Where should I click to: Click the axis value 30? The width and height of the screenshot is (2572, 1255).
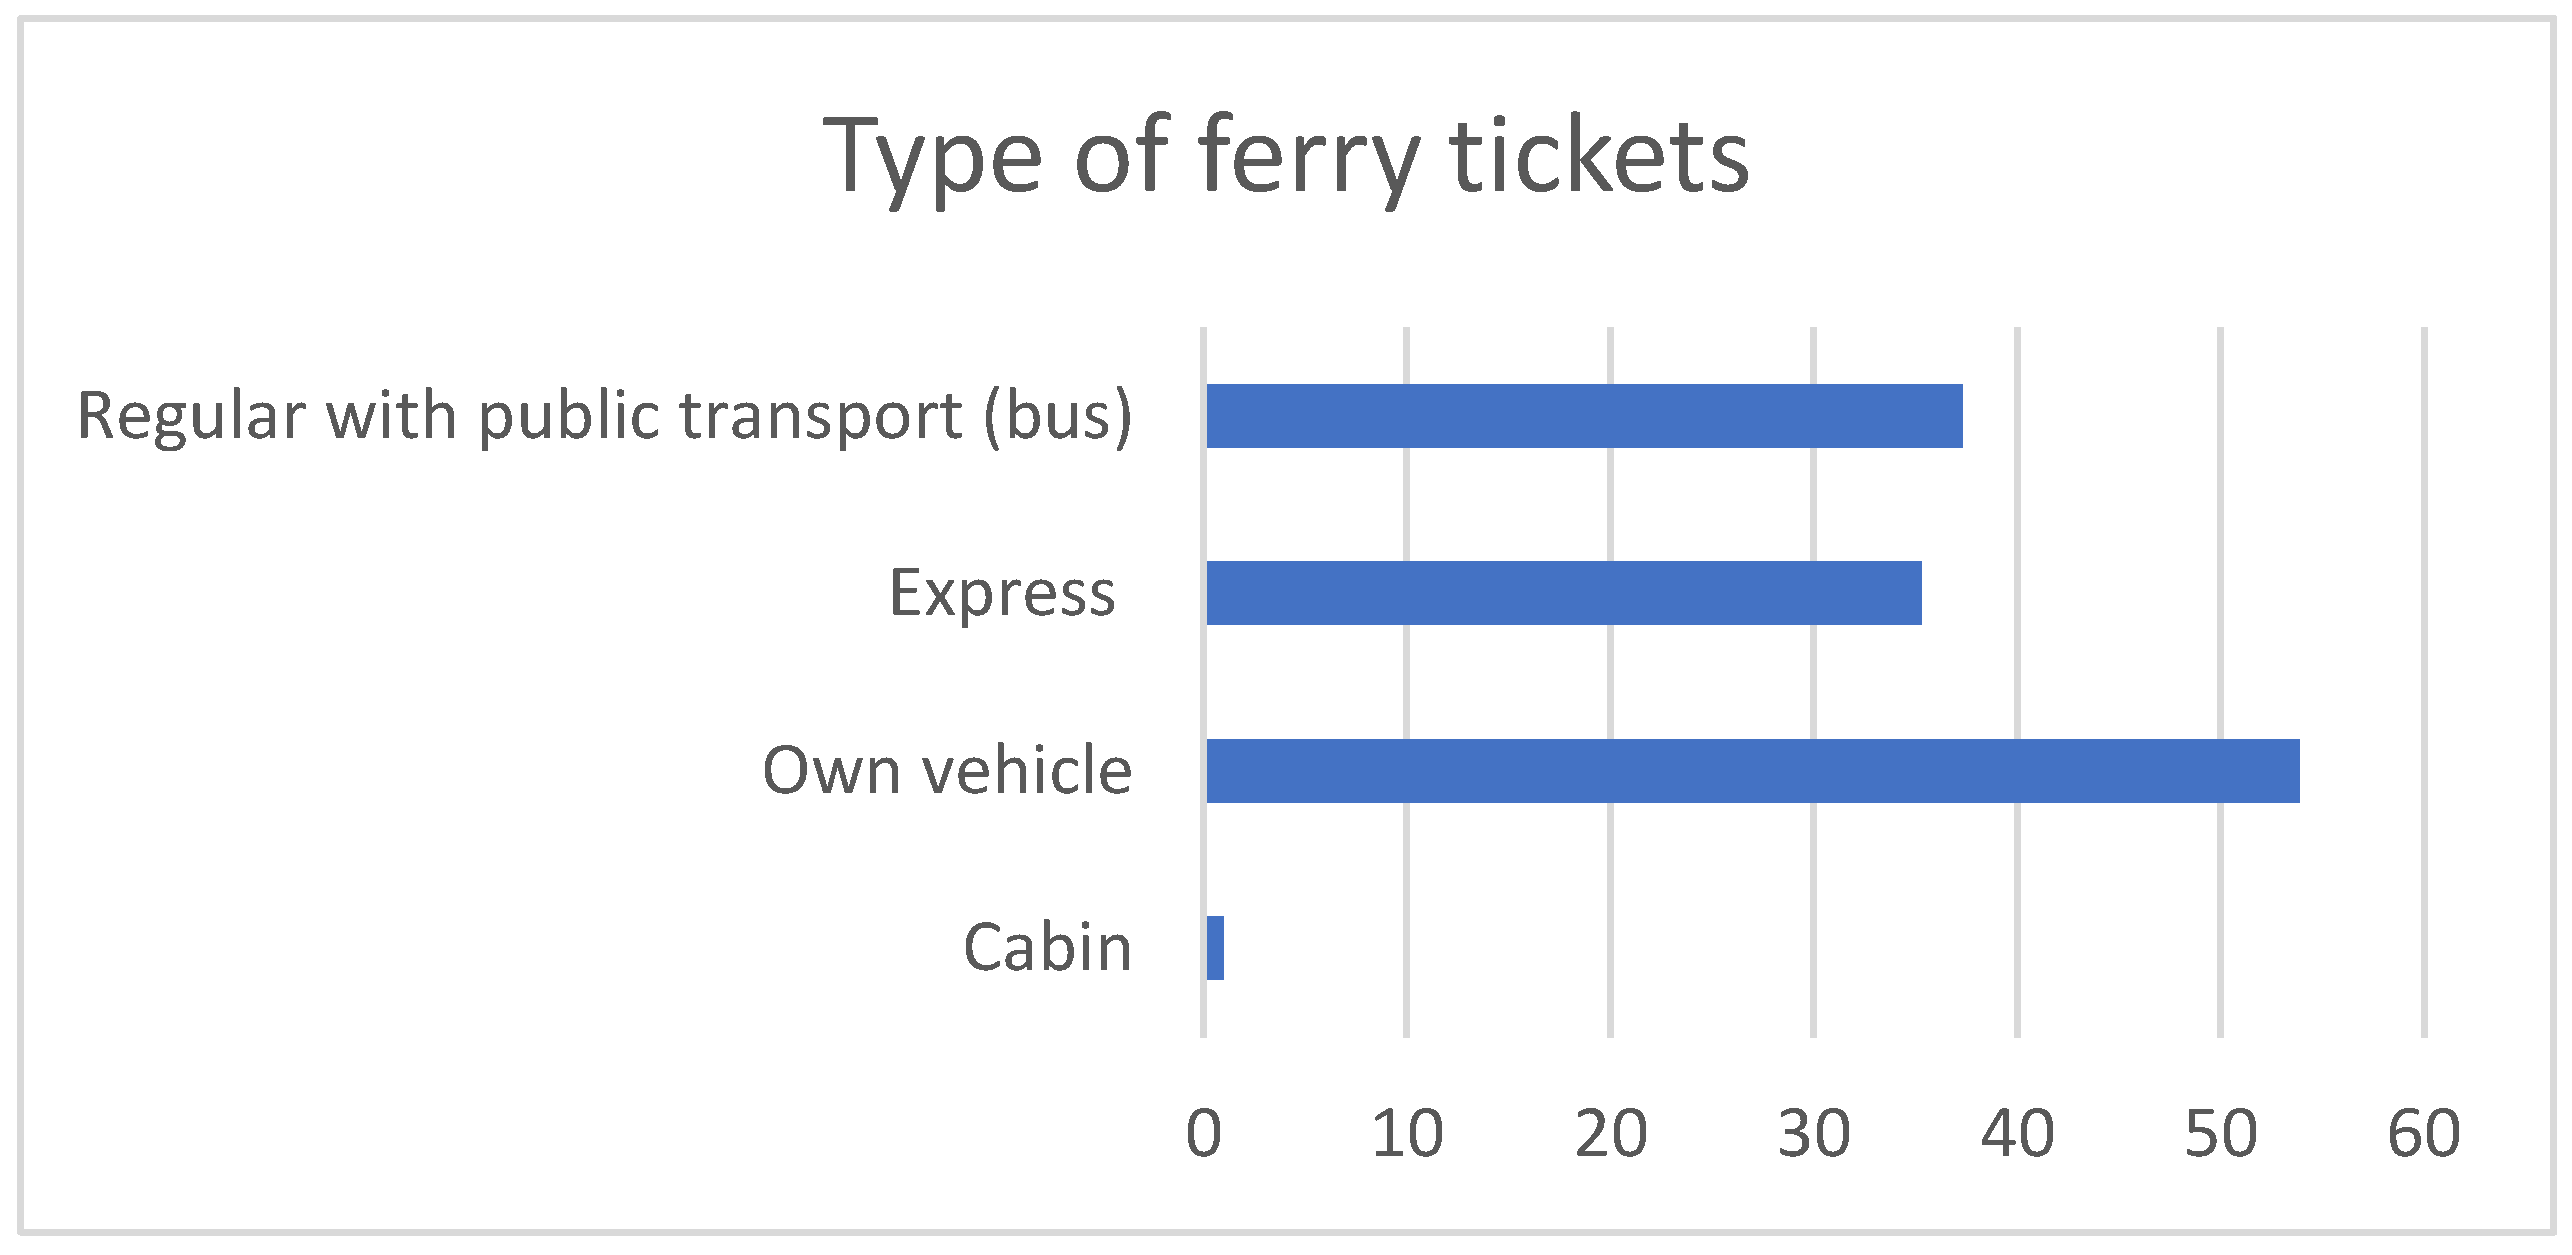[1814, 1134]
